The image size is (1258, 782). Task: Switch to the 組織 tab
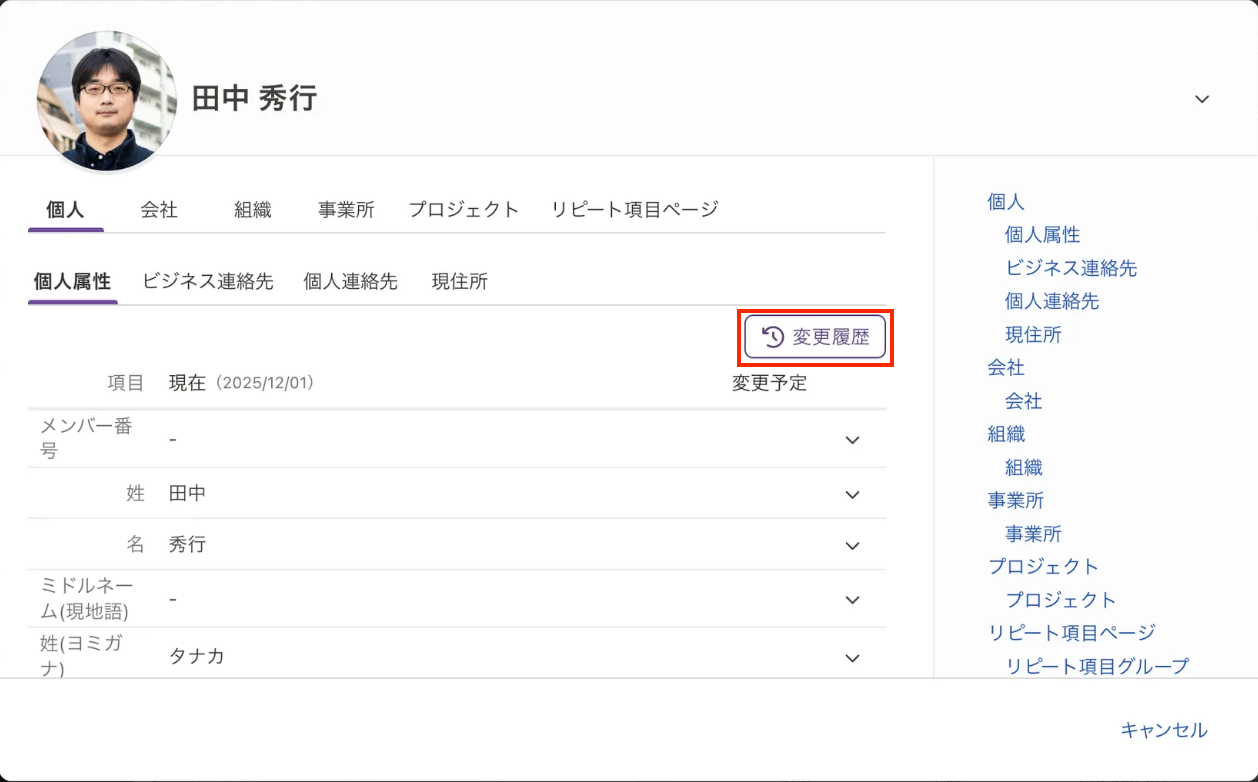[x=253, y=210]
